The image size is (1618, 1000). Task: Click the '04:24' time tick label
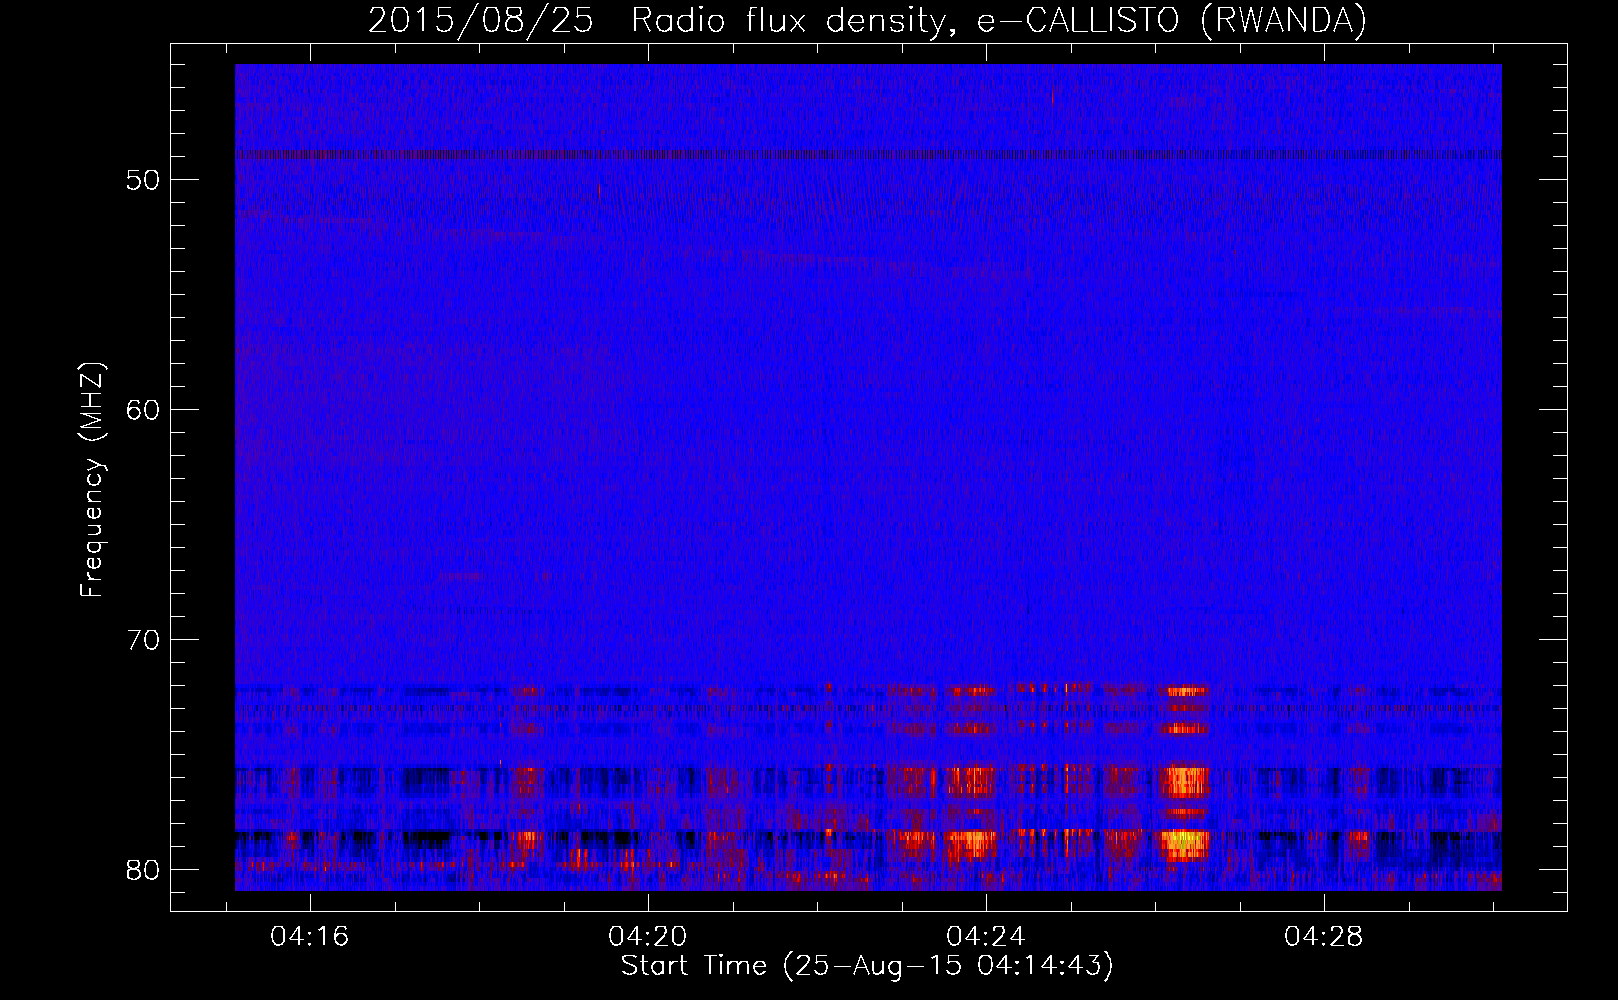coord(986,937)
